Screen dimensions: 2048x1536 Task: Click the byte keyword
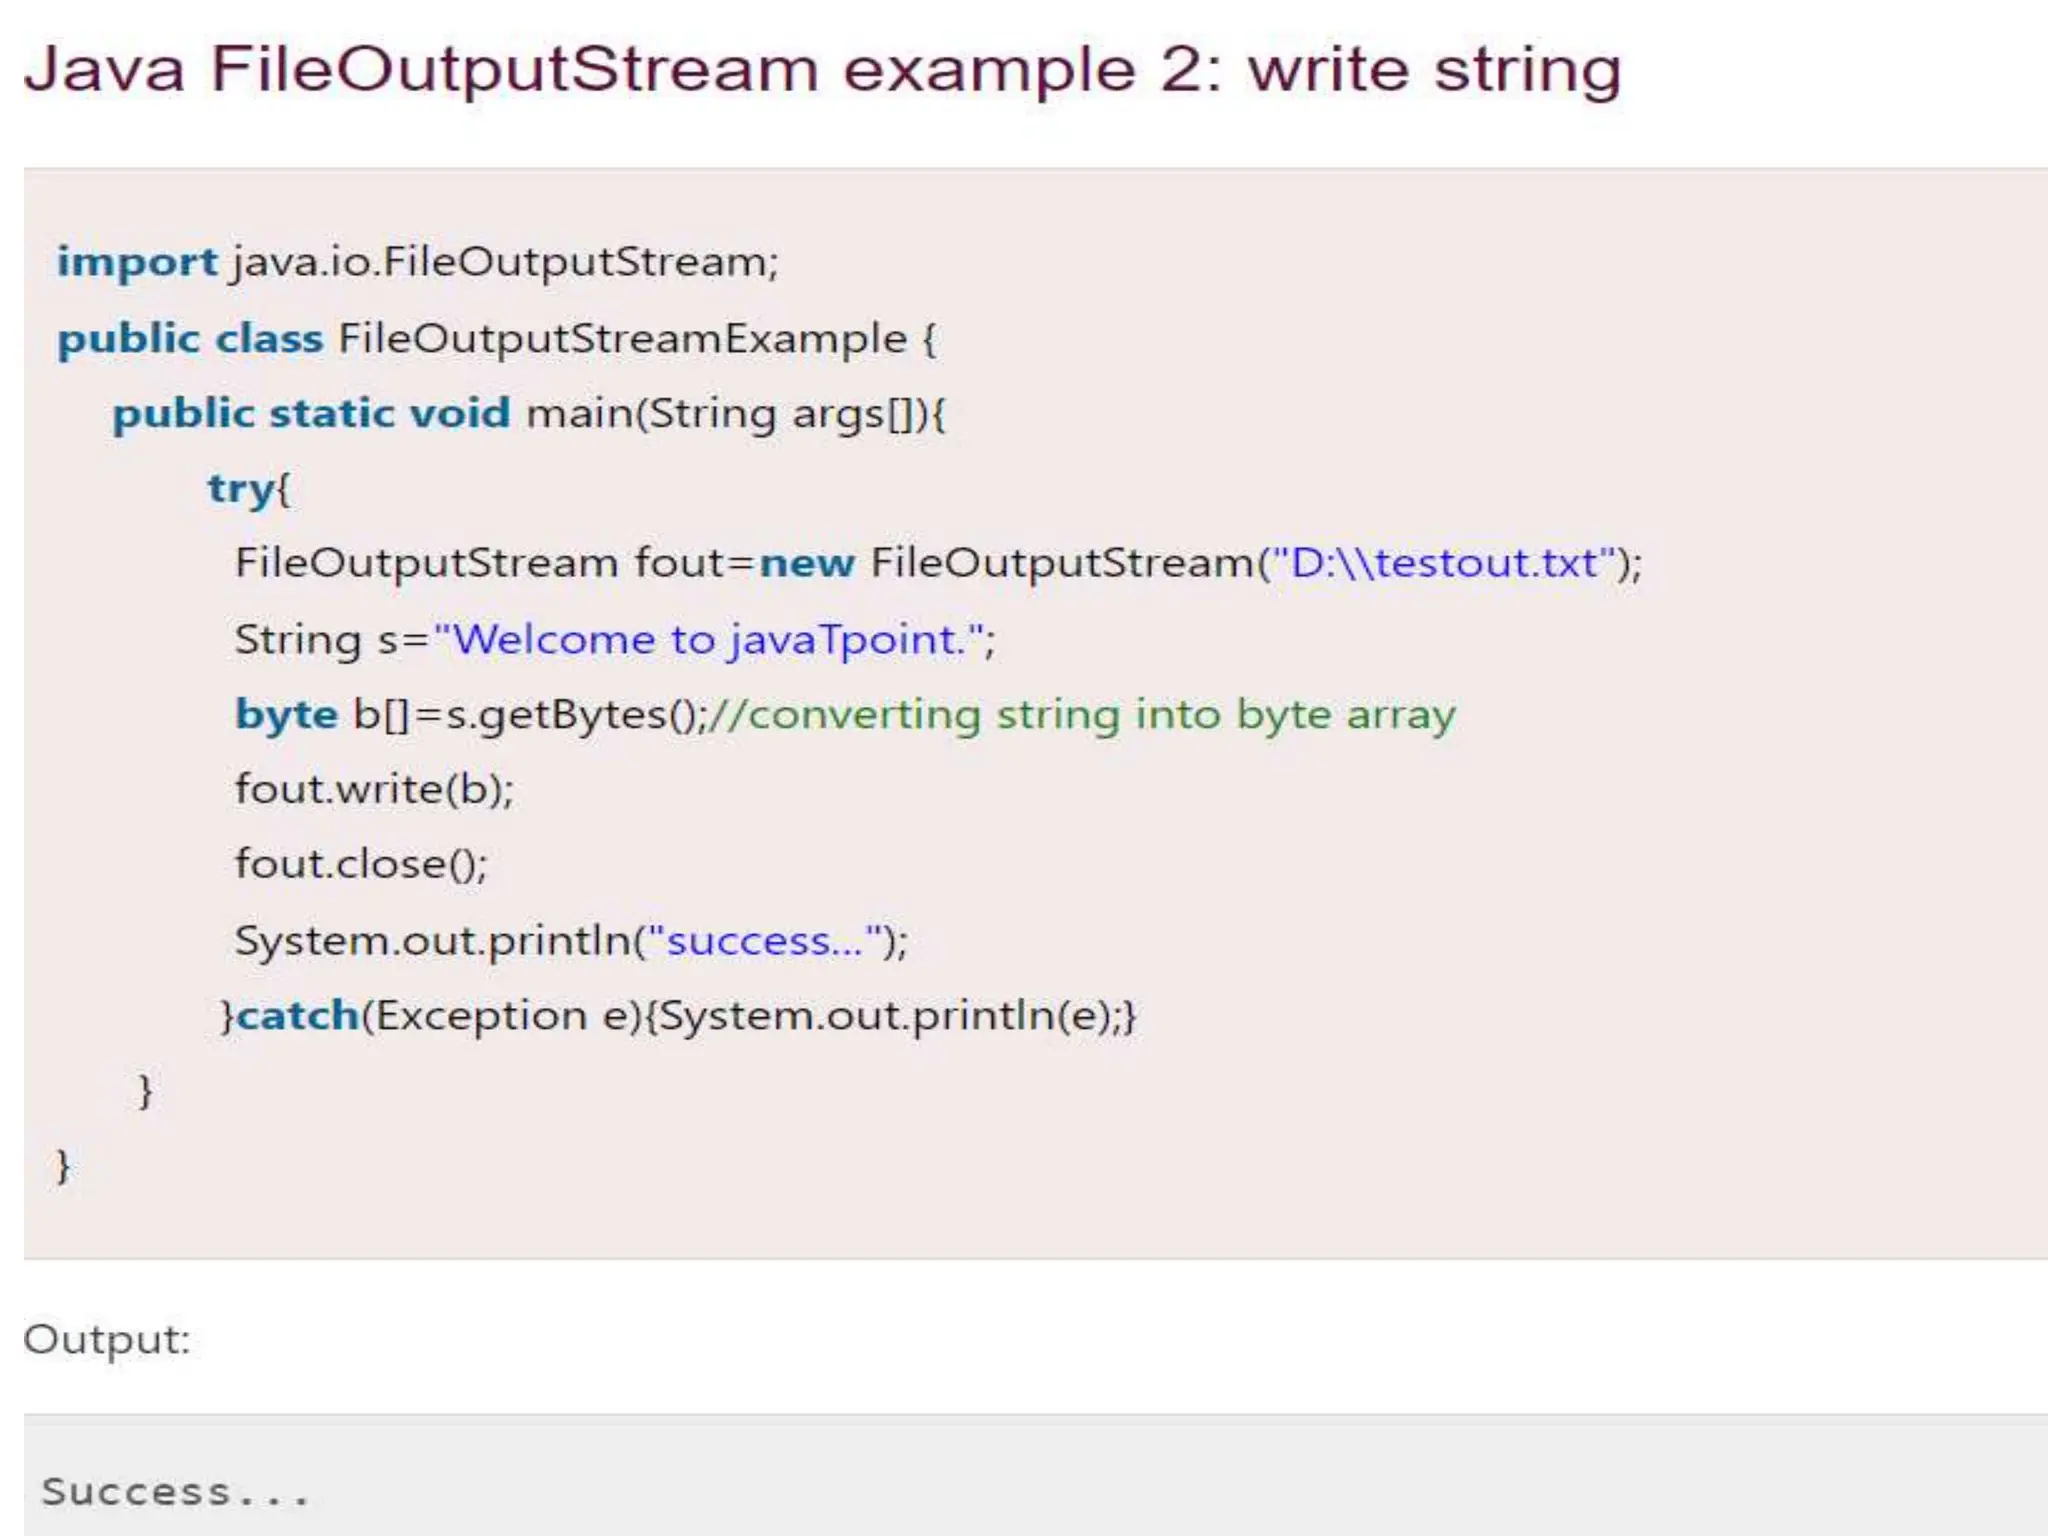coord(286,714)
